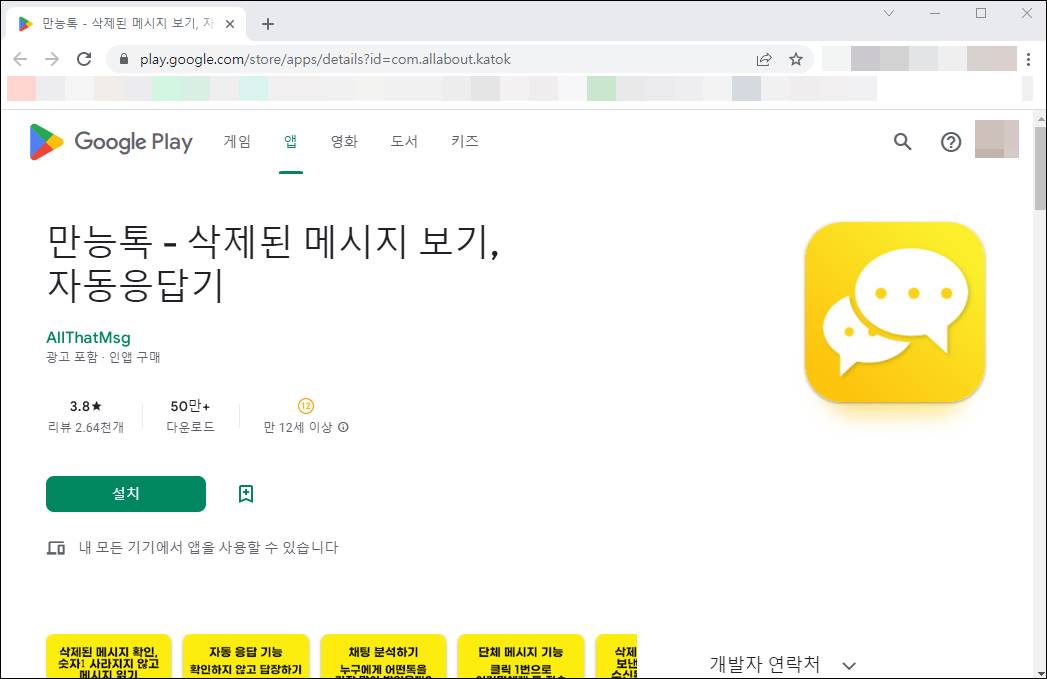Screen dimensions: 1047x679
Task: Bookmark this page with star icon
Action: point(795,59)
